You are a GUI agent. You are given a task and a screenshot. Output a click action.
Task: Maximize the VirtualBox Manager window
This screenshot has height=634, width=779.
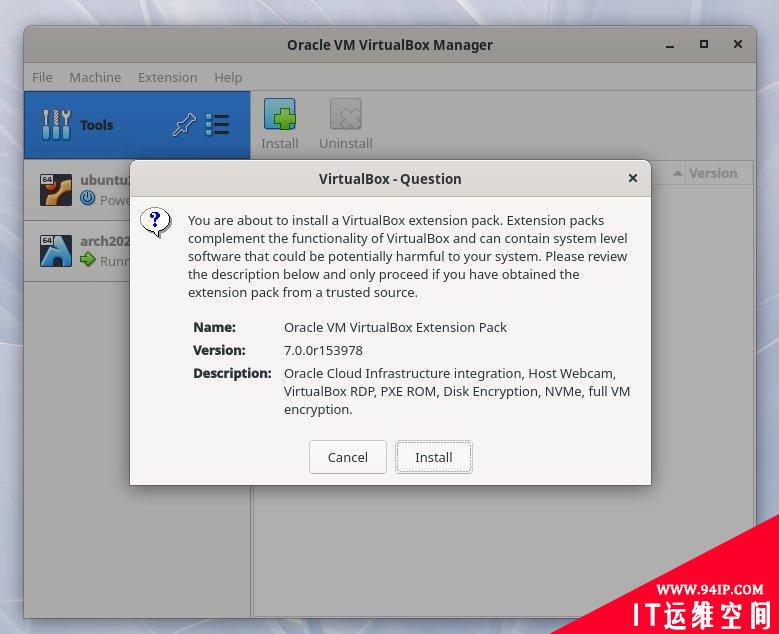pos(703,44)
